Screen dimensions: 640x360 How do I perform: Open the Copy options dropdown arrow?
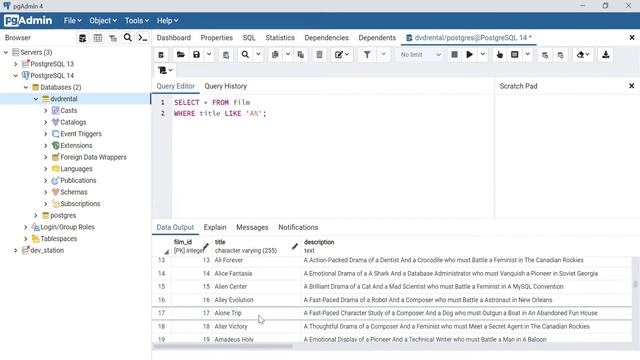pos(288,54)
